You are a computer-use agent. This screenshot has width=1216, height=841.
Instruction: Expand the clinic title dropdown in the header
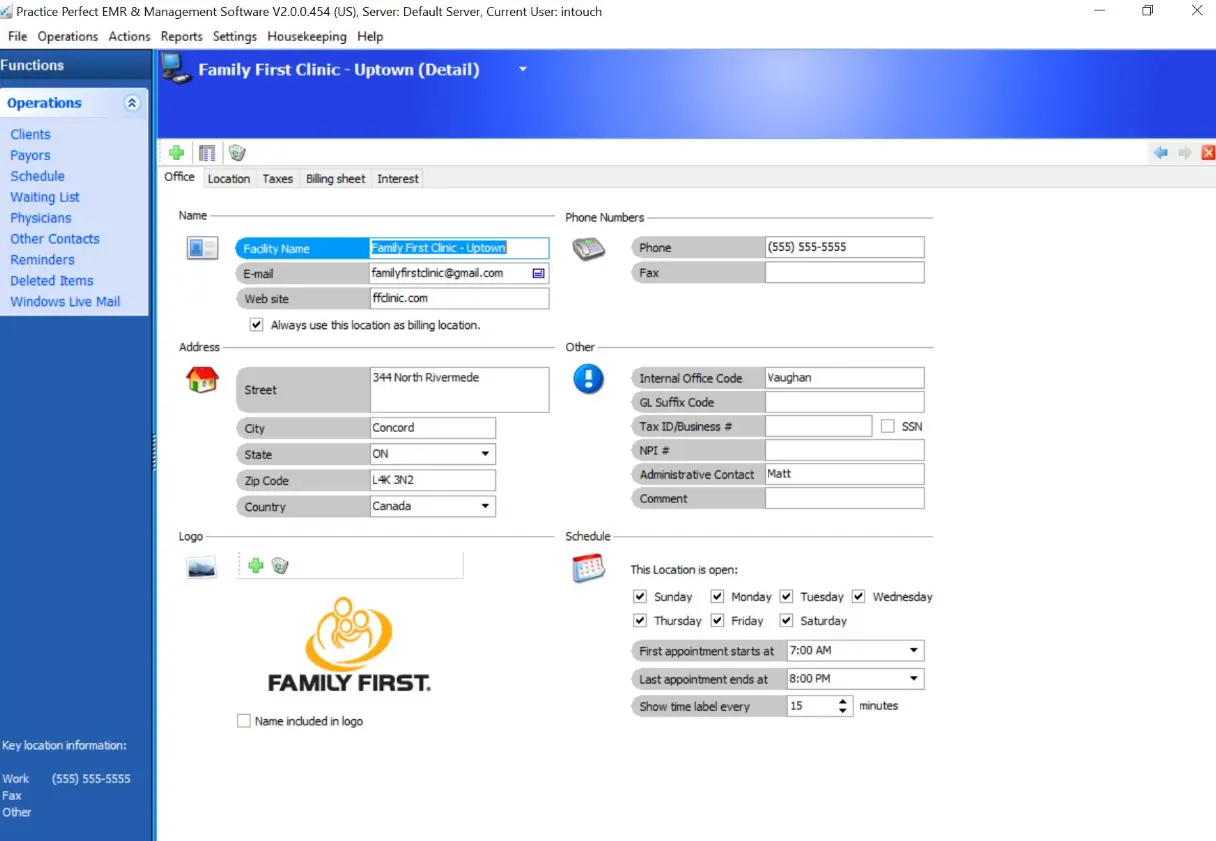pyautogui.click(x=522, y=70)
